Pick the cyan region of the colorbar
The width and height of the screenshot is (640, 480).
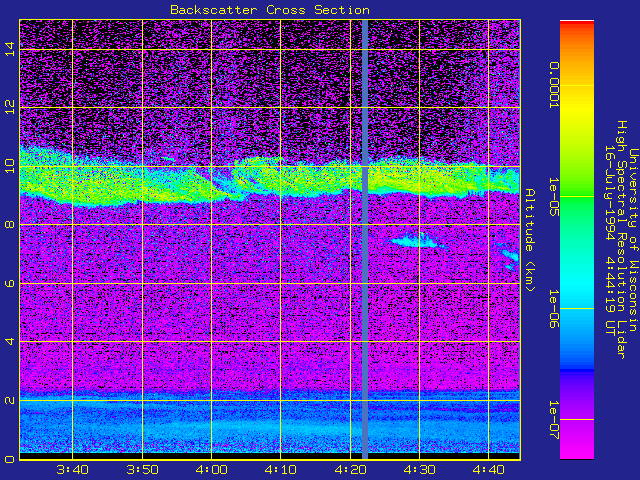[577, 282]
